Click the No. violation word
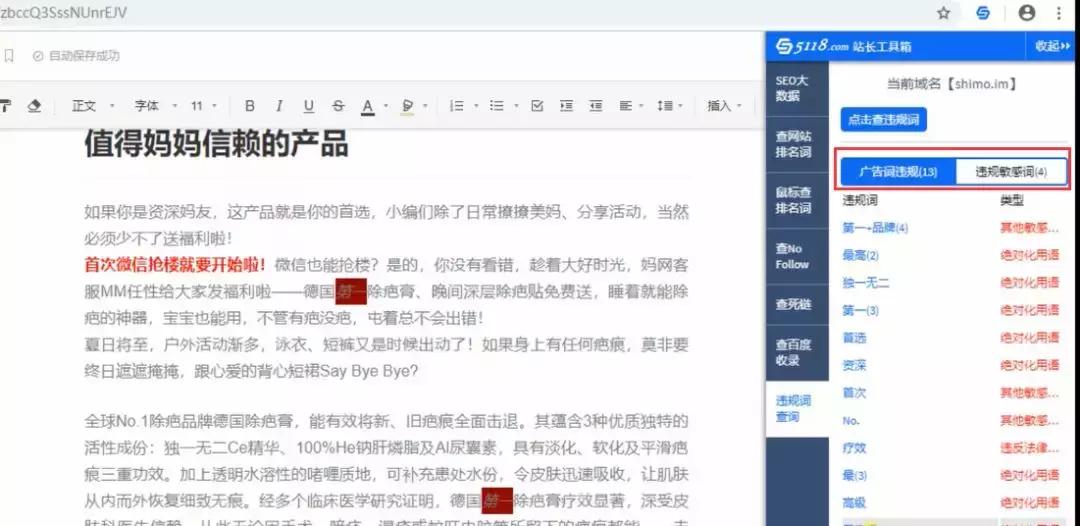 tap(851, 421)
